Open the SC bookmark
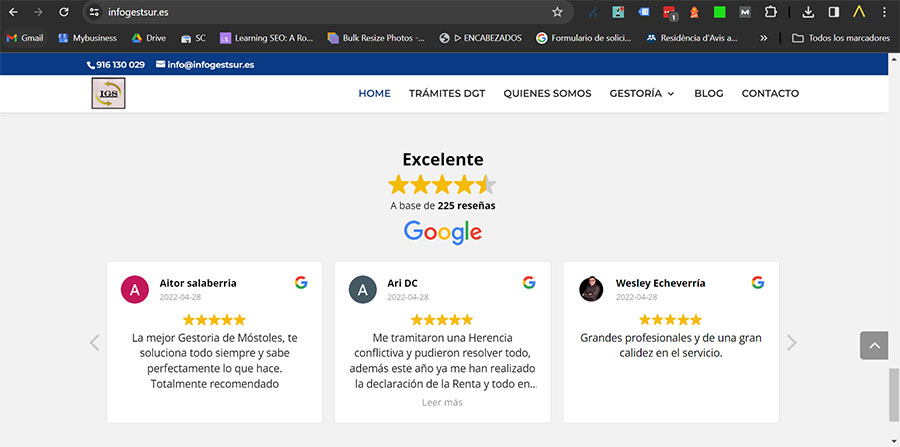 193,38
